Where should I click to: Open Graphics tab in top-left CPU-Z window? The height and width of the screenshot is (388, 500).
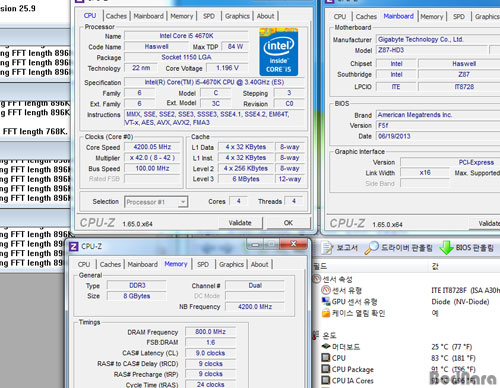(x=237, y=16)
